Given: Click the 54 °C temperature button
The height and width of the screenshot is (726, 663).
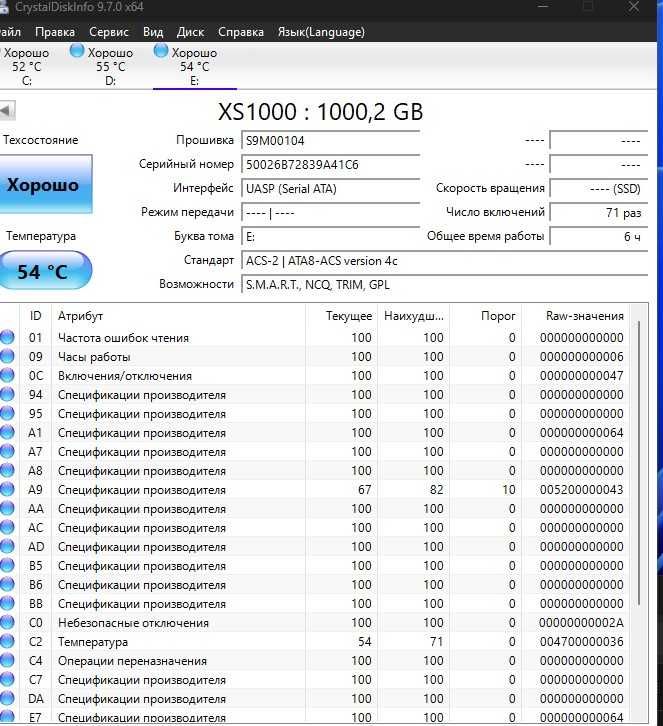Looking at the screenshot, I should pyautogui.click(x=45, y=271).
